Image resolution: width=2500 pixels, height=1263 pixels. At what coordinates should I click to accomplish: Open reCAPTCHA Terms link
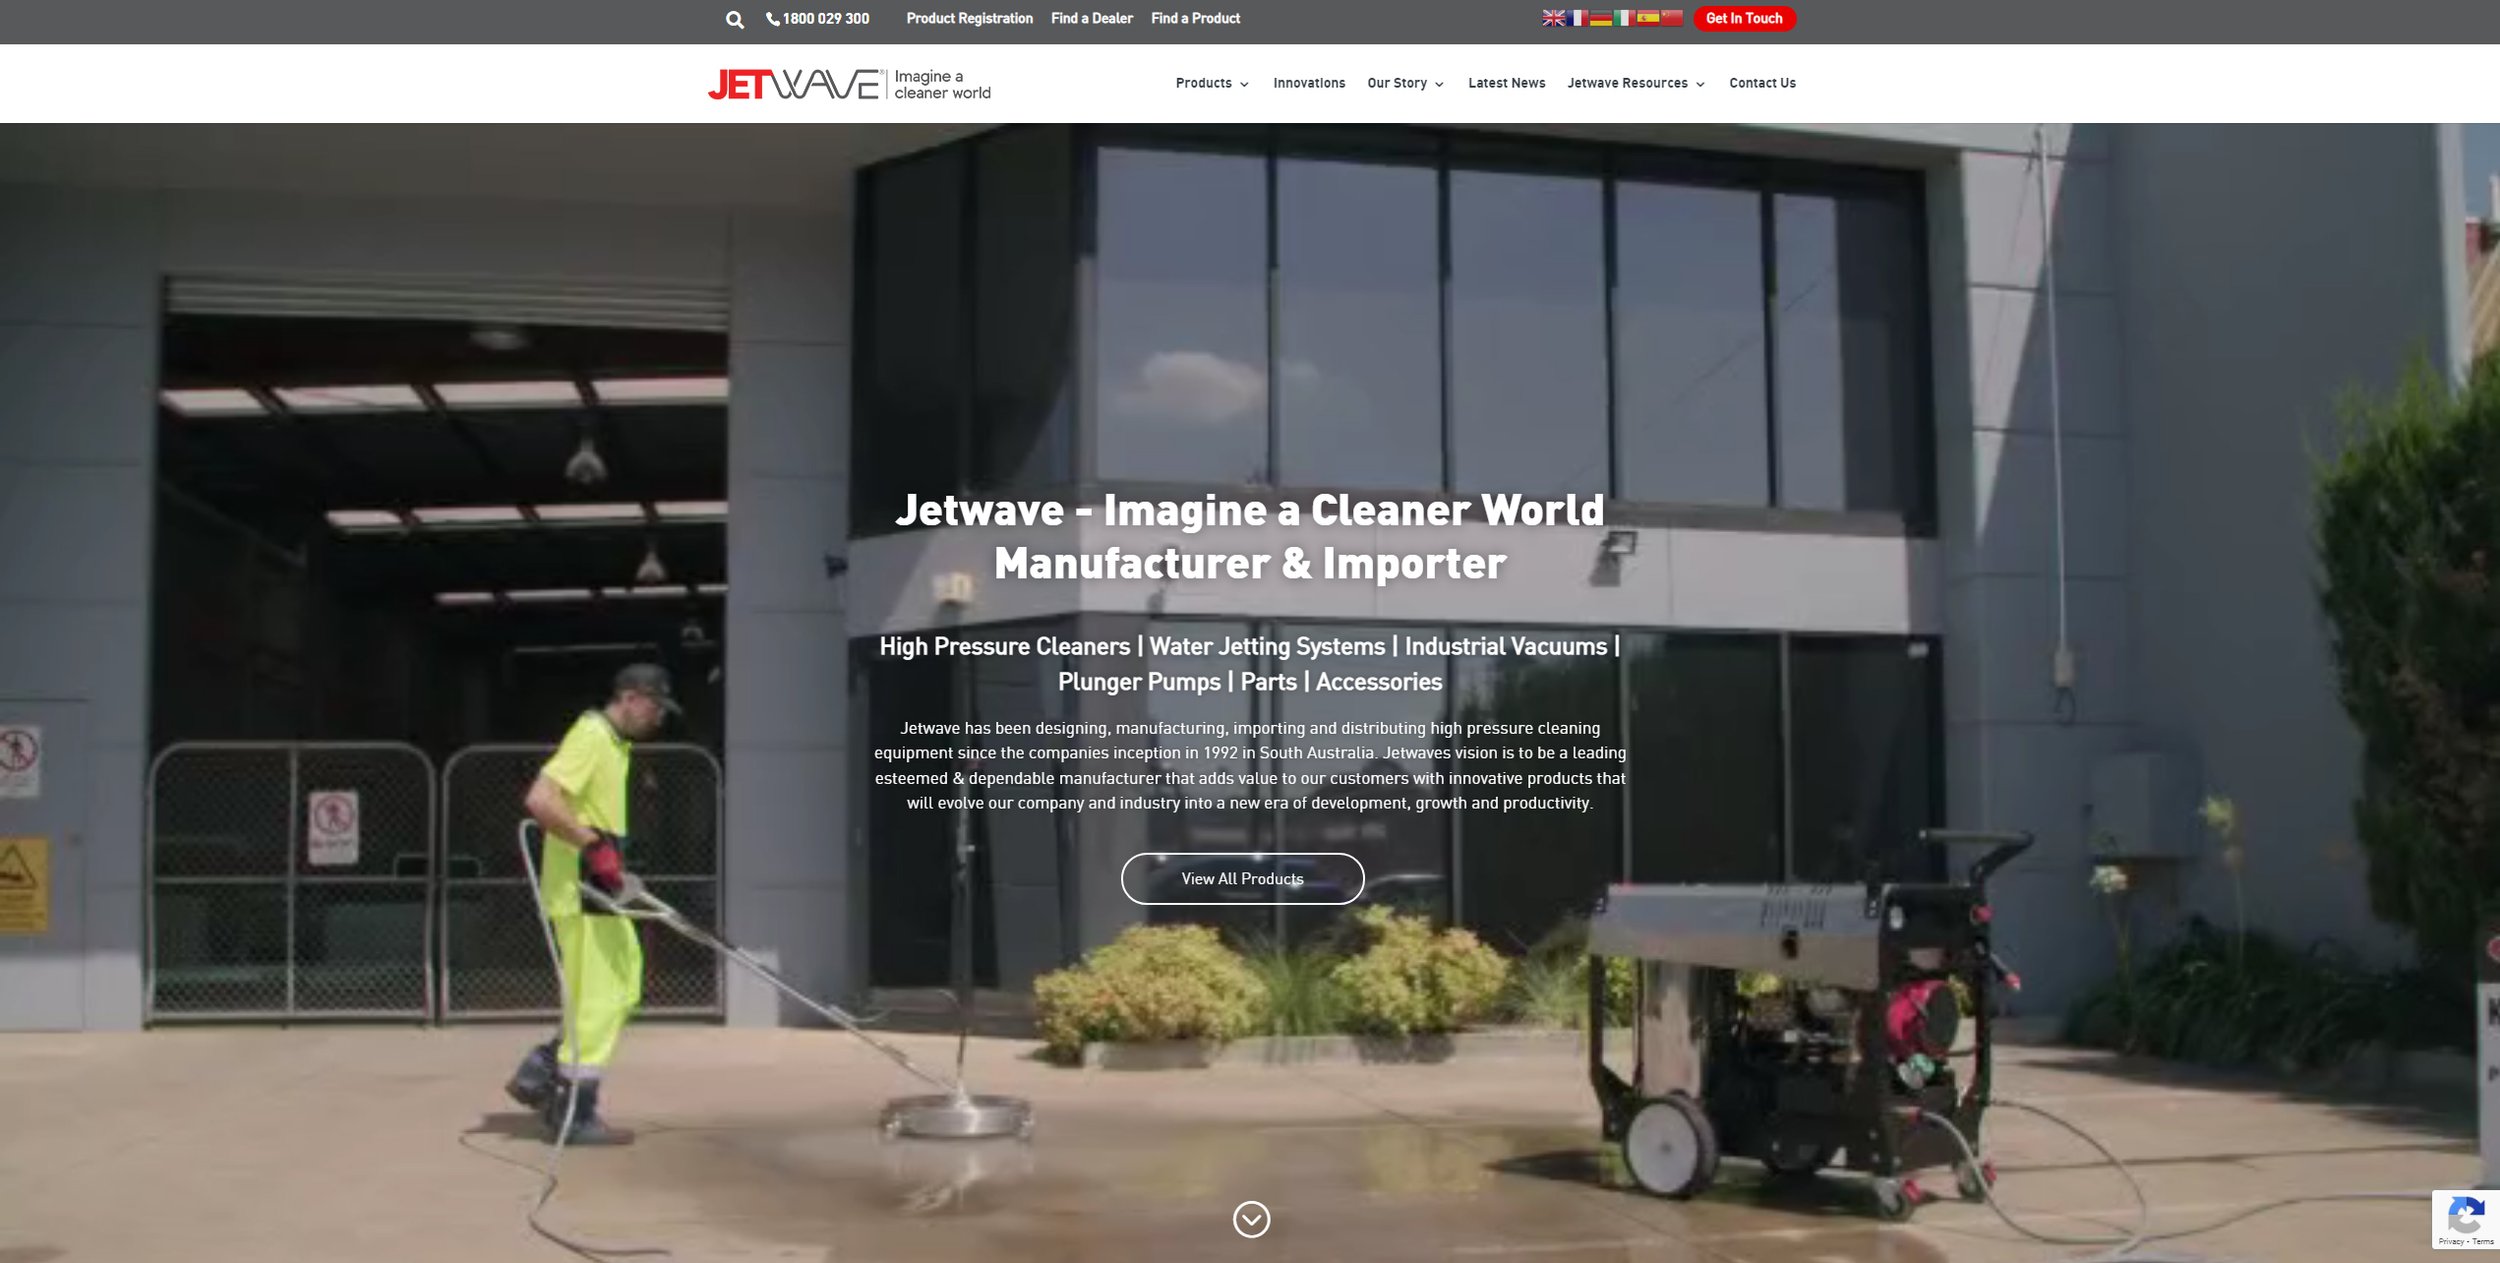point(2483,1241)
